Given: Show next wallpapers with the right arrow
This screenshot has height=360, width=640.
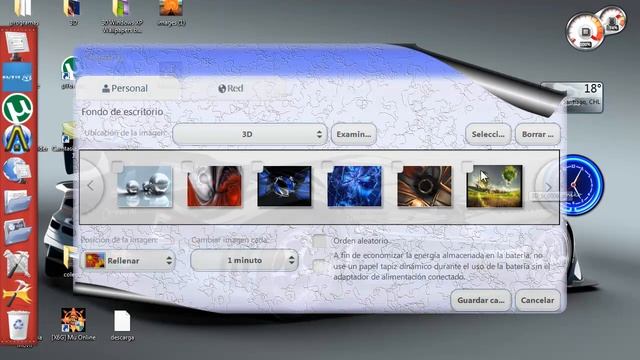Looking at the screenshot, I should coord(547,187).
